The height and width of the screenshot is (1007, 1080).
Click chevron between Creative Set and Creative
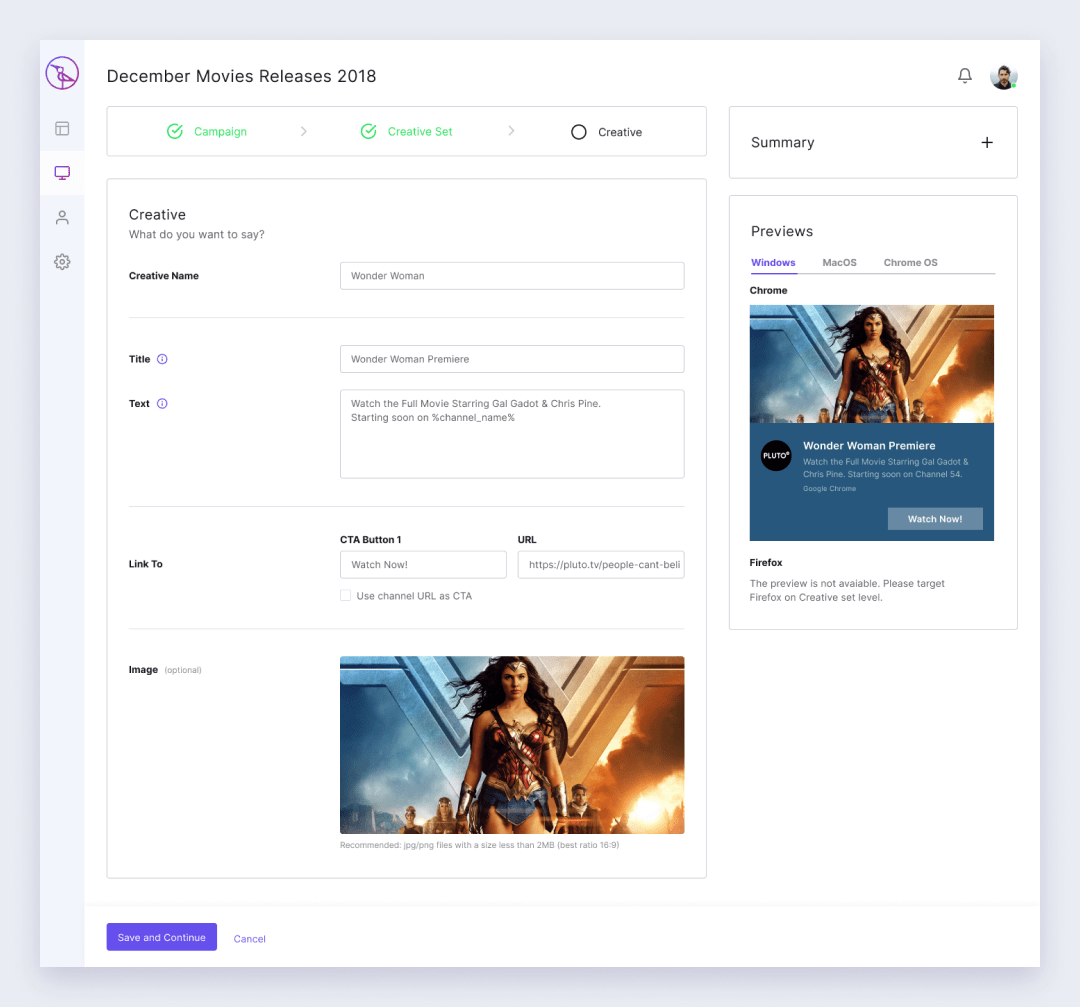[x=511, y=131]
